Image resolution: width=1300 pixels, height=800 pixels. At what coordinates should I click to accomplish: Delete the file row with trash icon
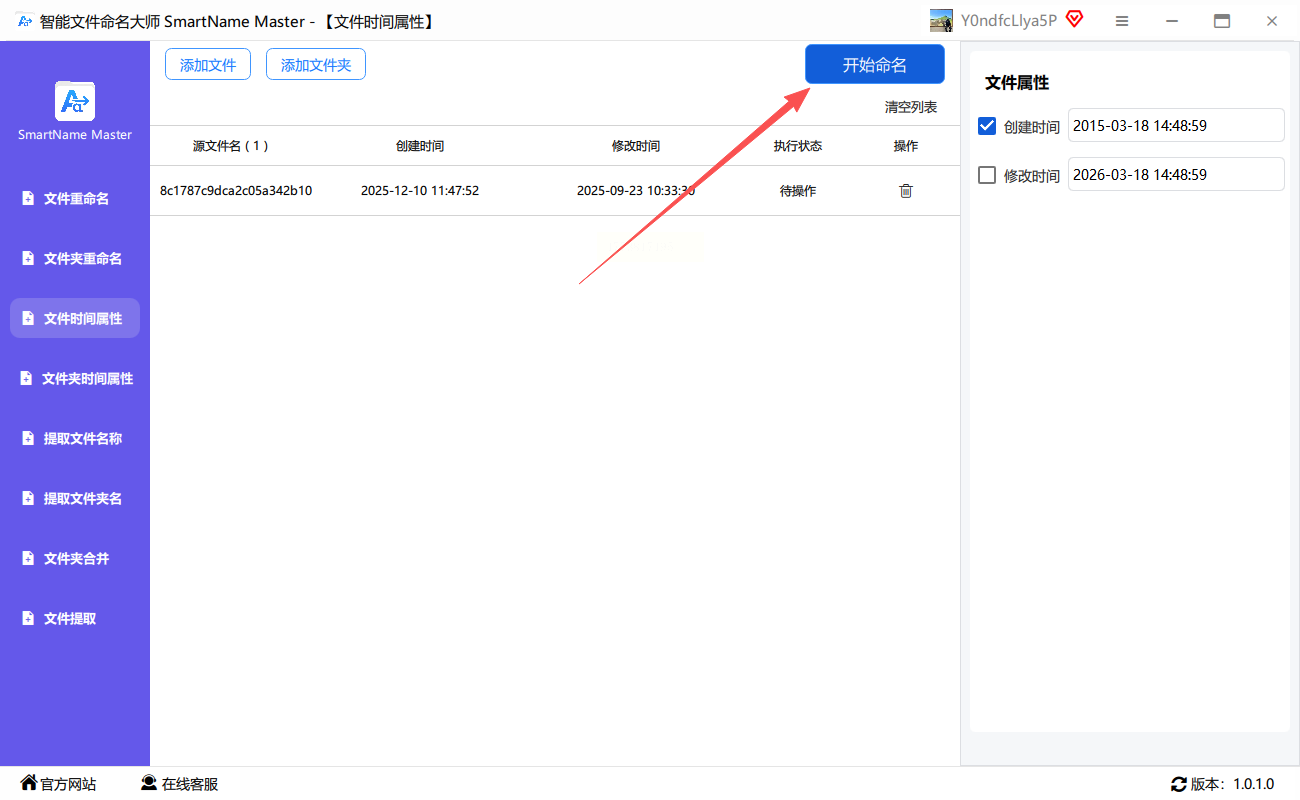906,191
